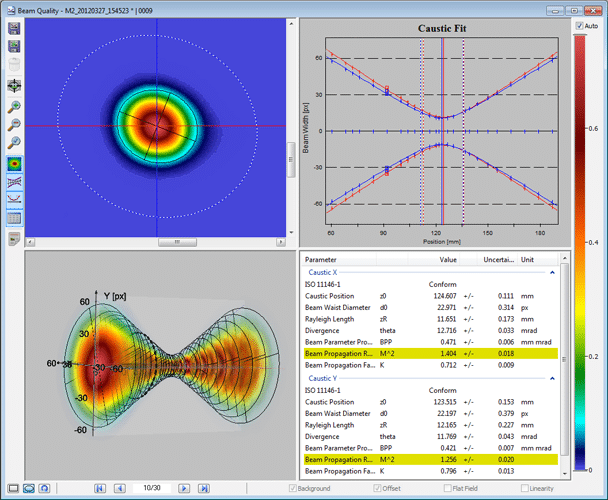Click the ellipse aperture icon in bottom bar
This screenshot has width=608, height=500.
(x=29, y=488)
